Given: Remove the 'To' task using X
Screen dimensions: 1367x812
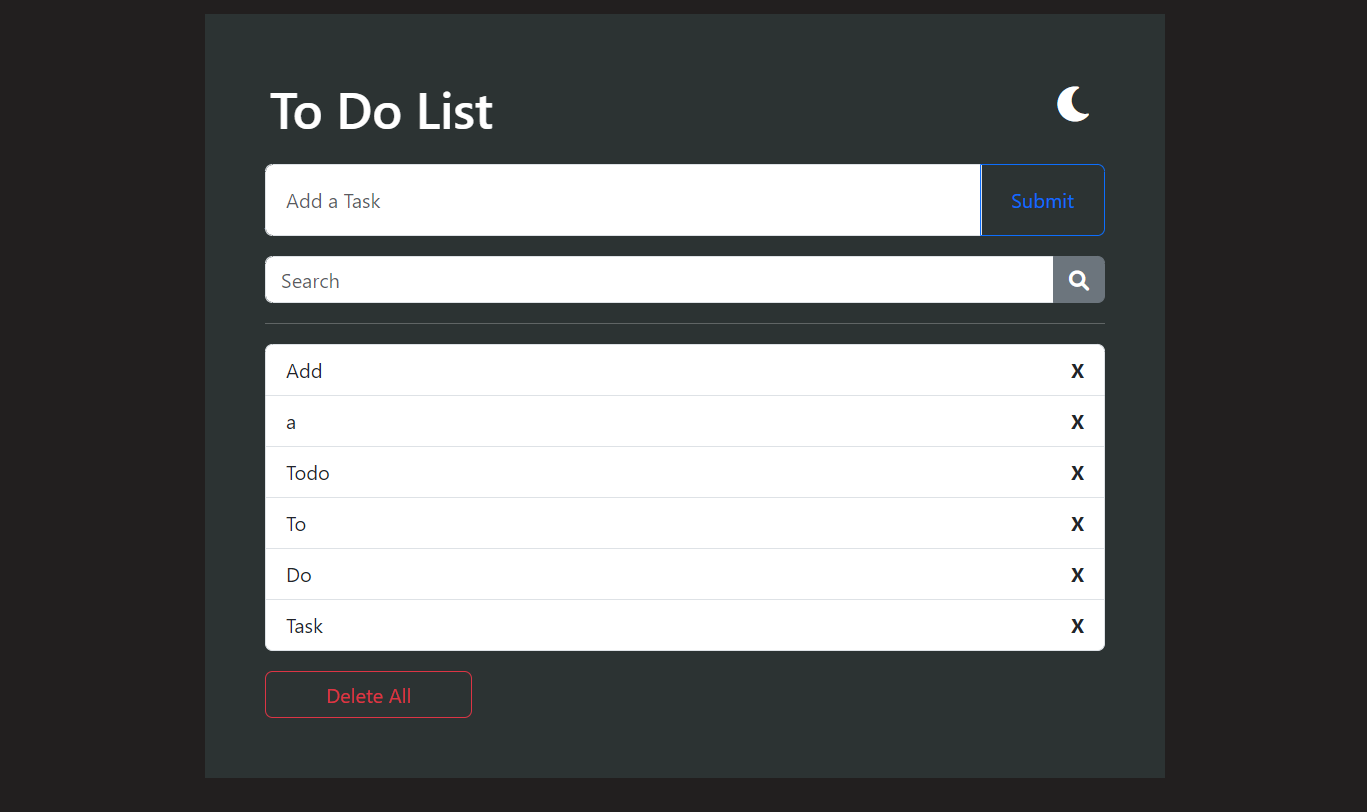Looking at the screenshot, I should [x=1077, y=524].
